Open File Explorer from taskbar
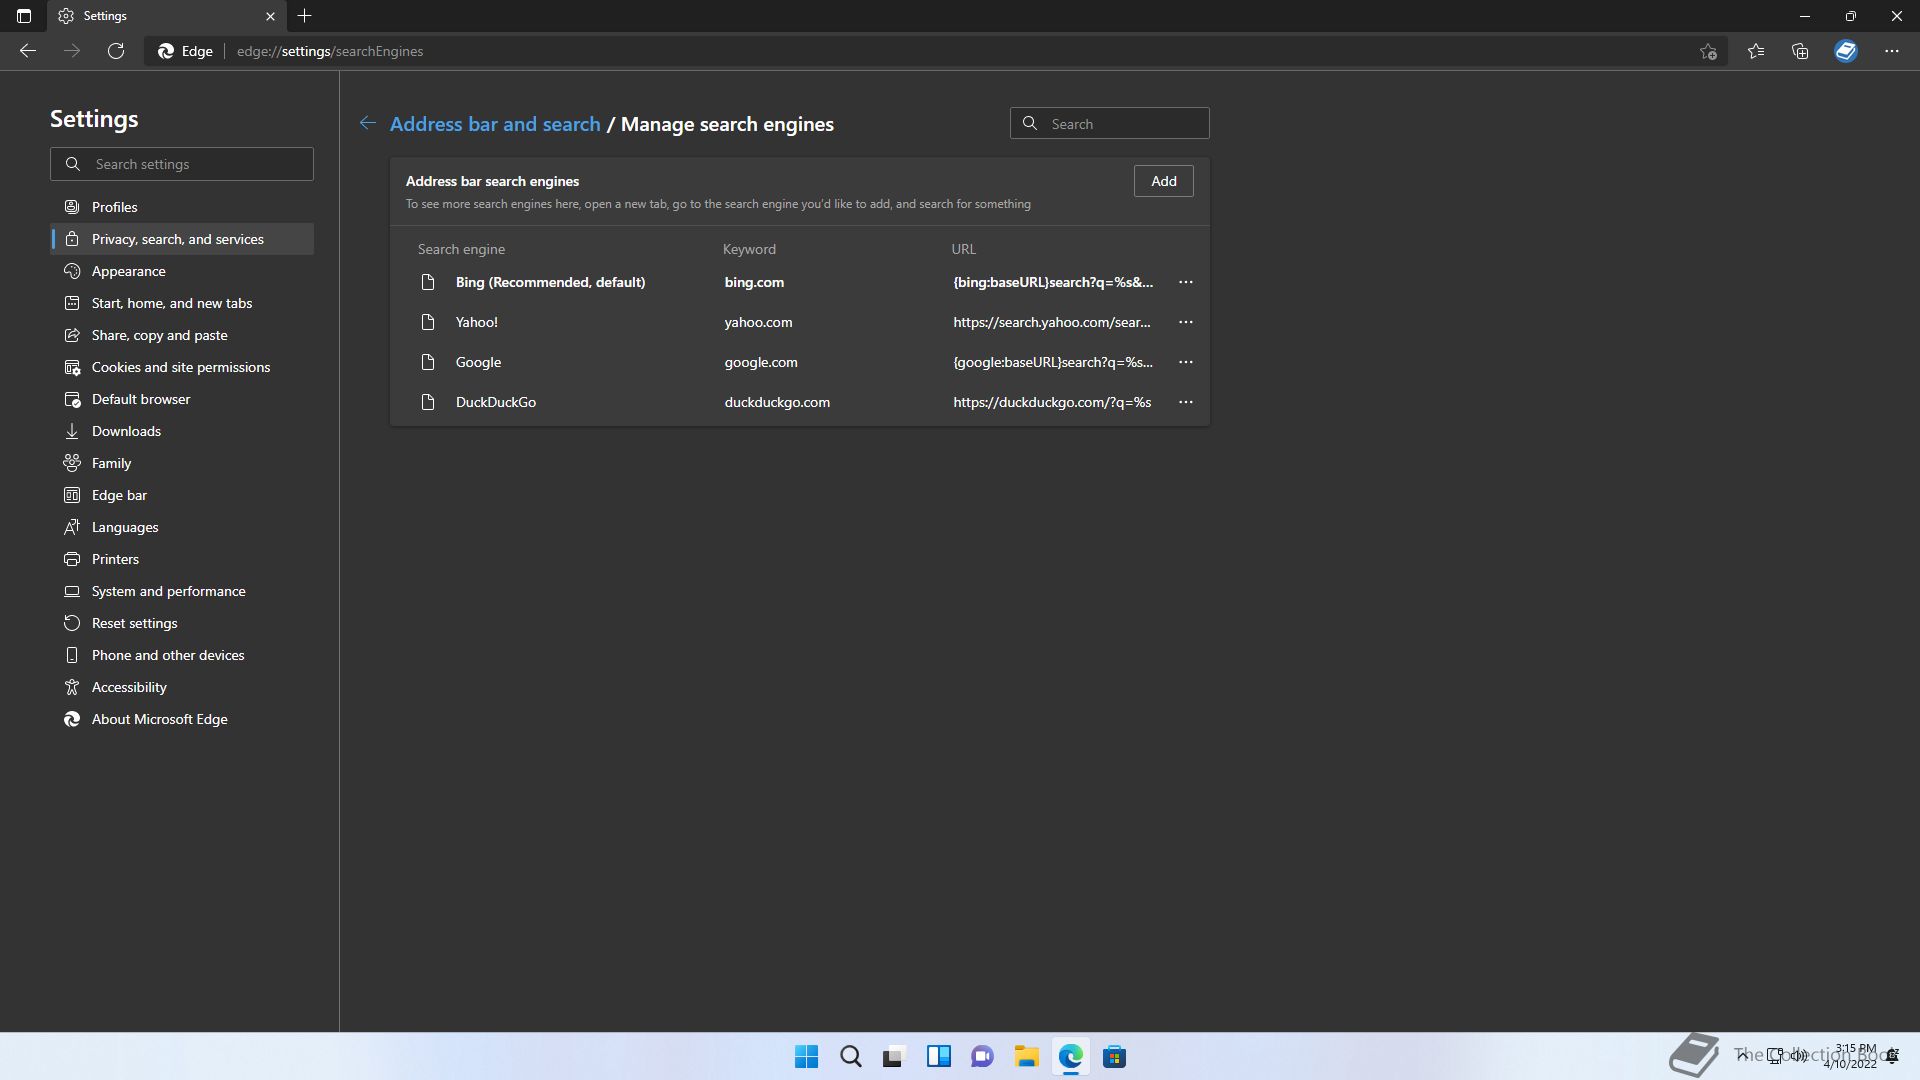This screenshot has width=1920, height=1080. (1026, 1056)
